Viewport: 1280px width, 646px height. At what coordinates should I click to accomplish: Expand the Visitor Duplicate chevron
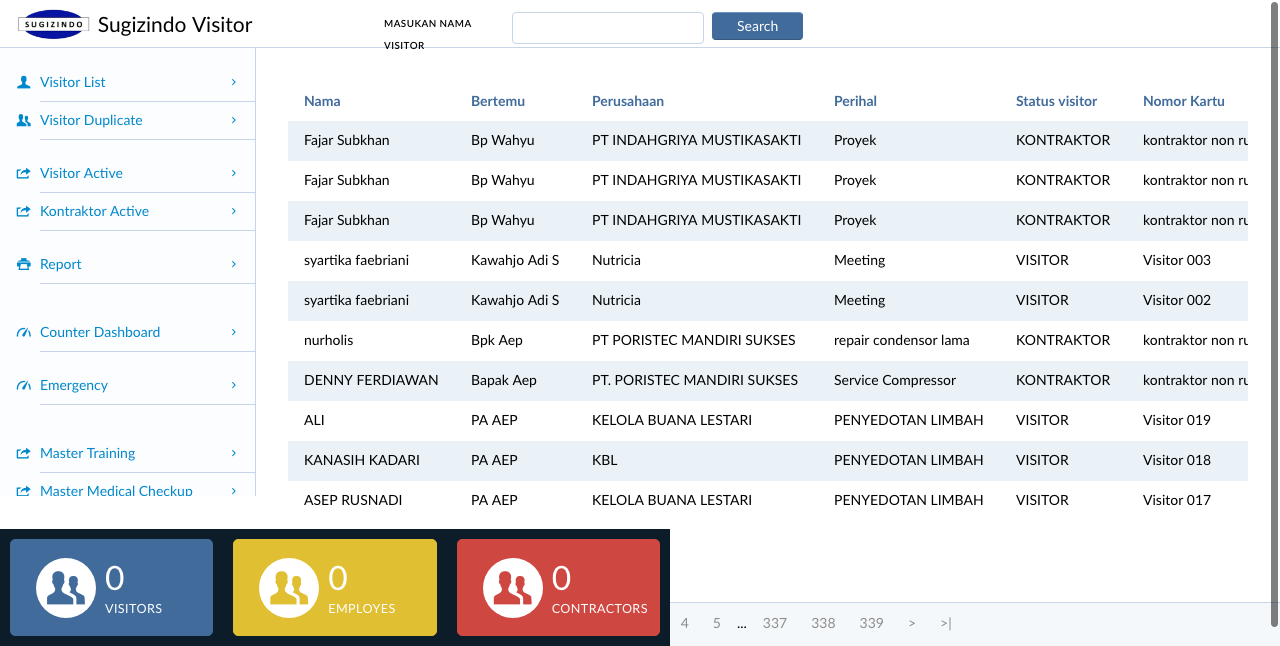pos(234,120)
